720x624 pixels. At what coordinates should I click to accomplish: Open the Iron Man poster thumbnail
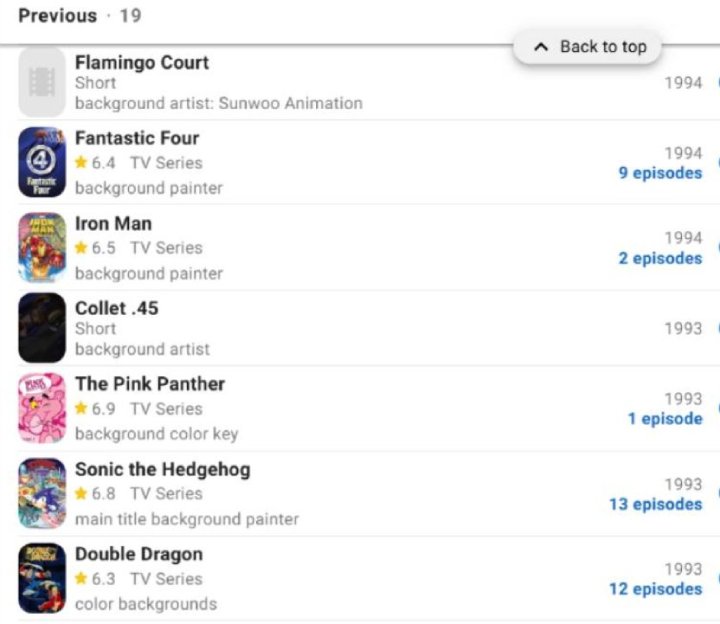click(42, 247)
